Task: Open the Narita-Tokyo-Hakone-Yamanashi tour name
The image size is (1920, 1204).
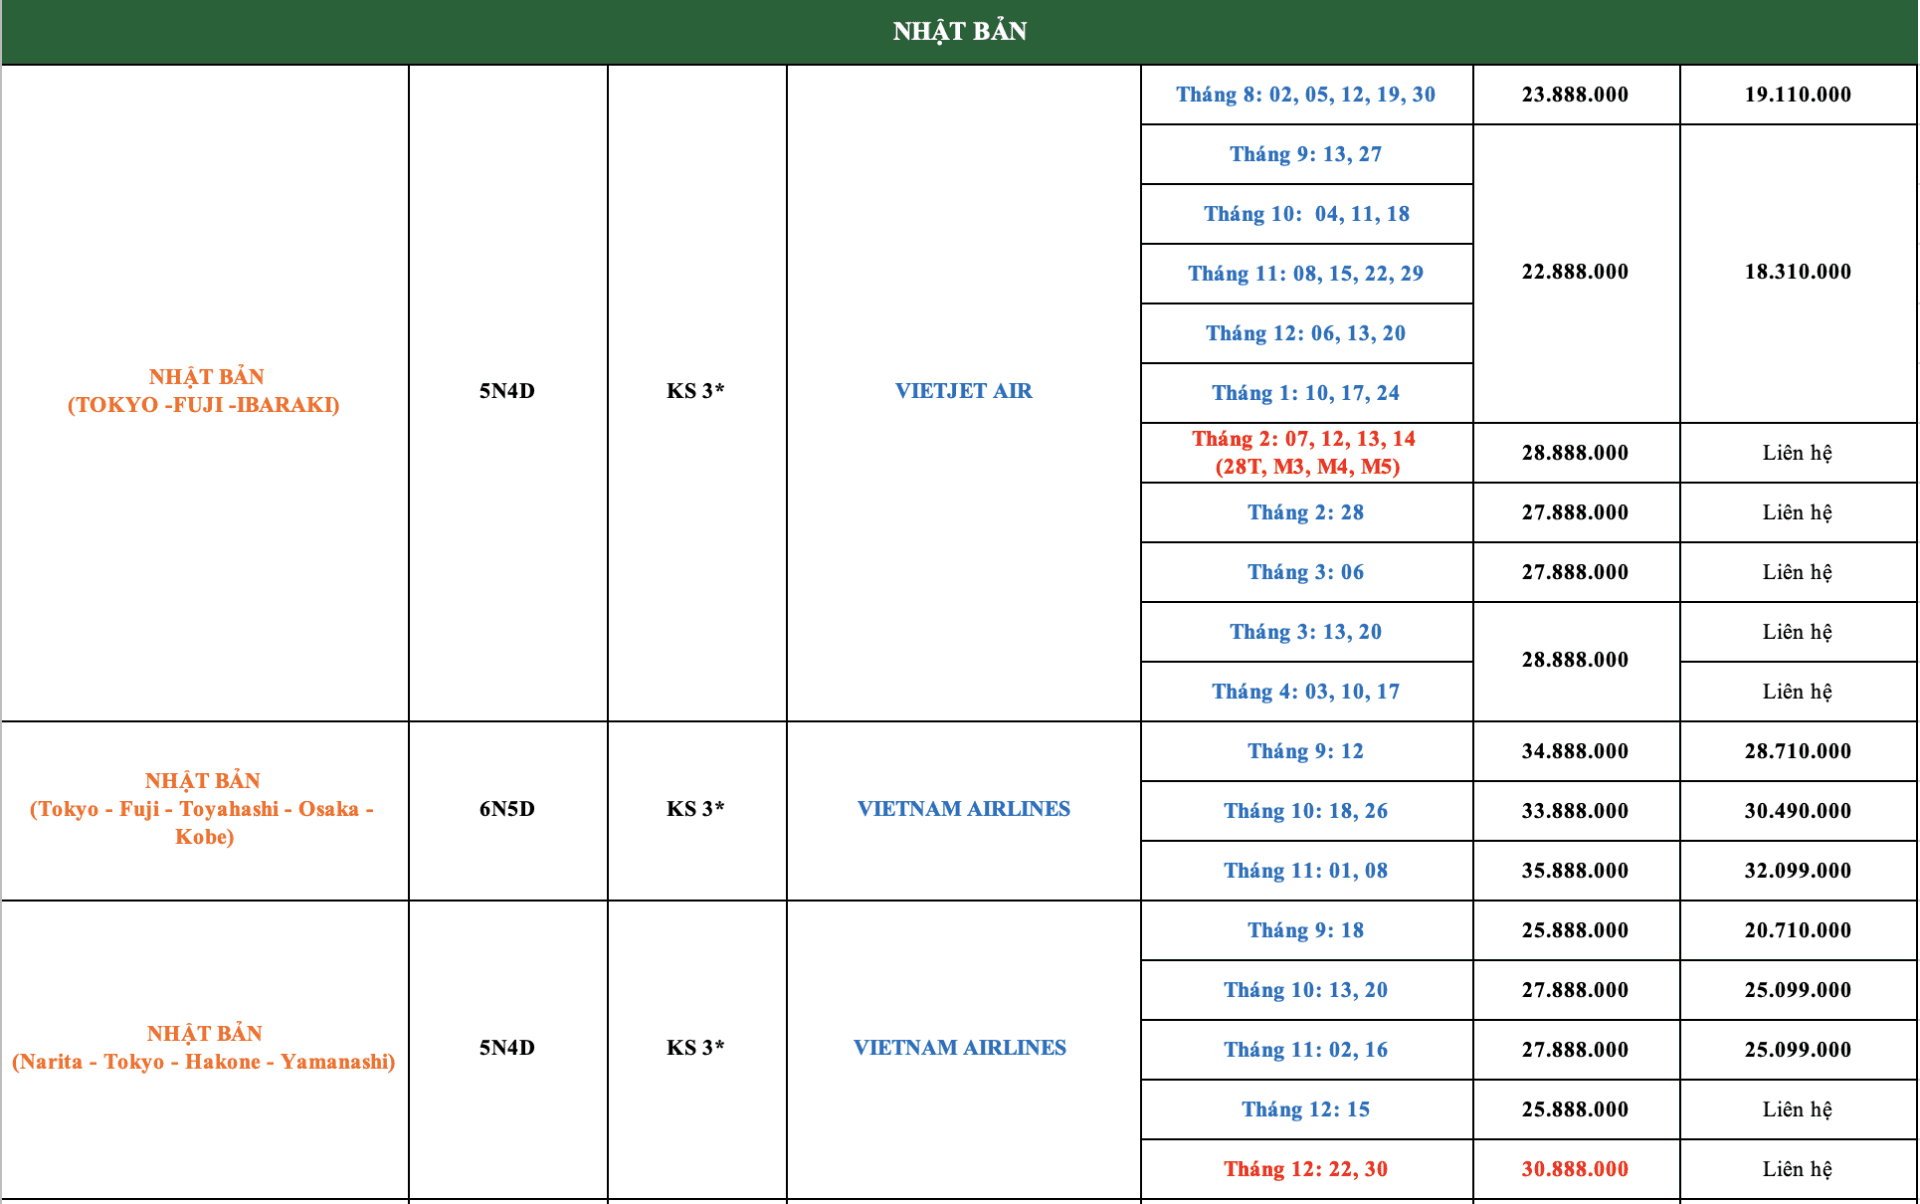Action: click(204, 1047)
